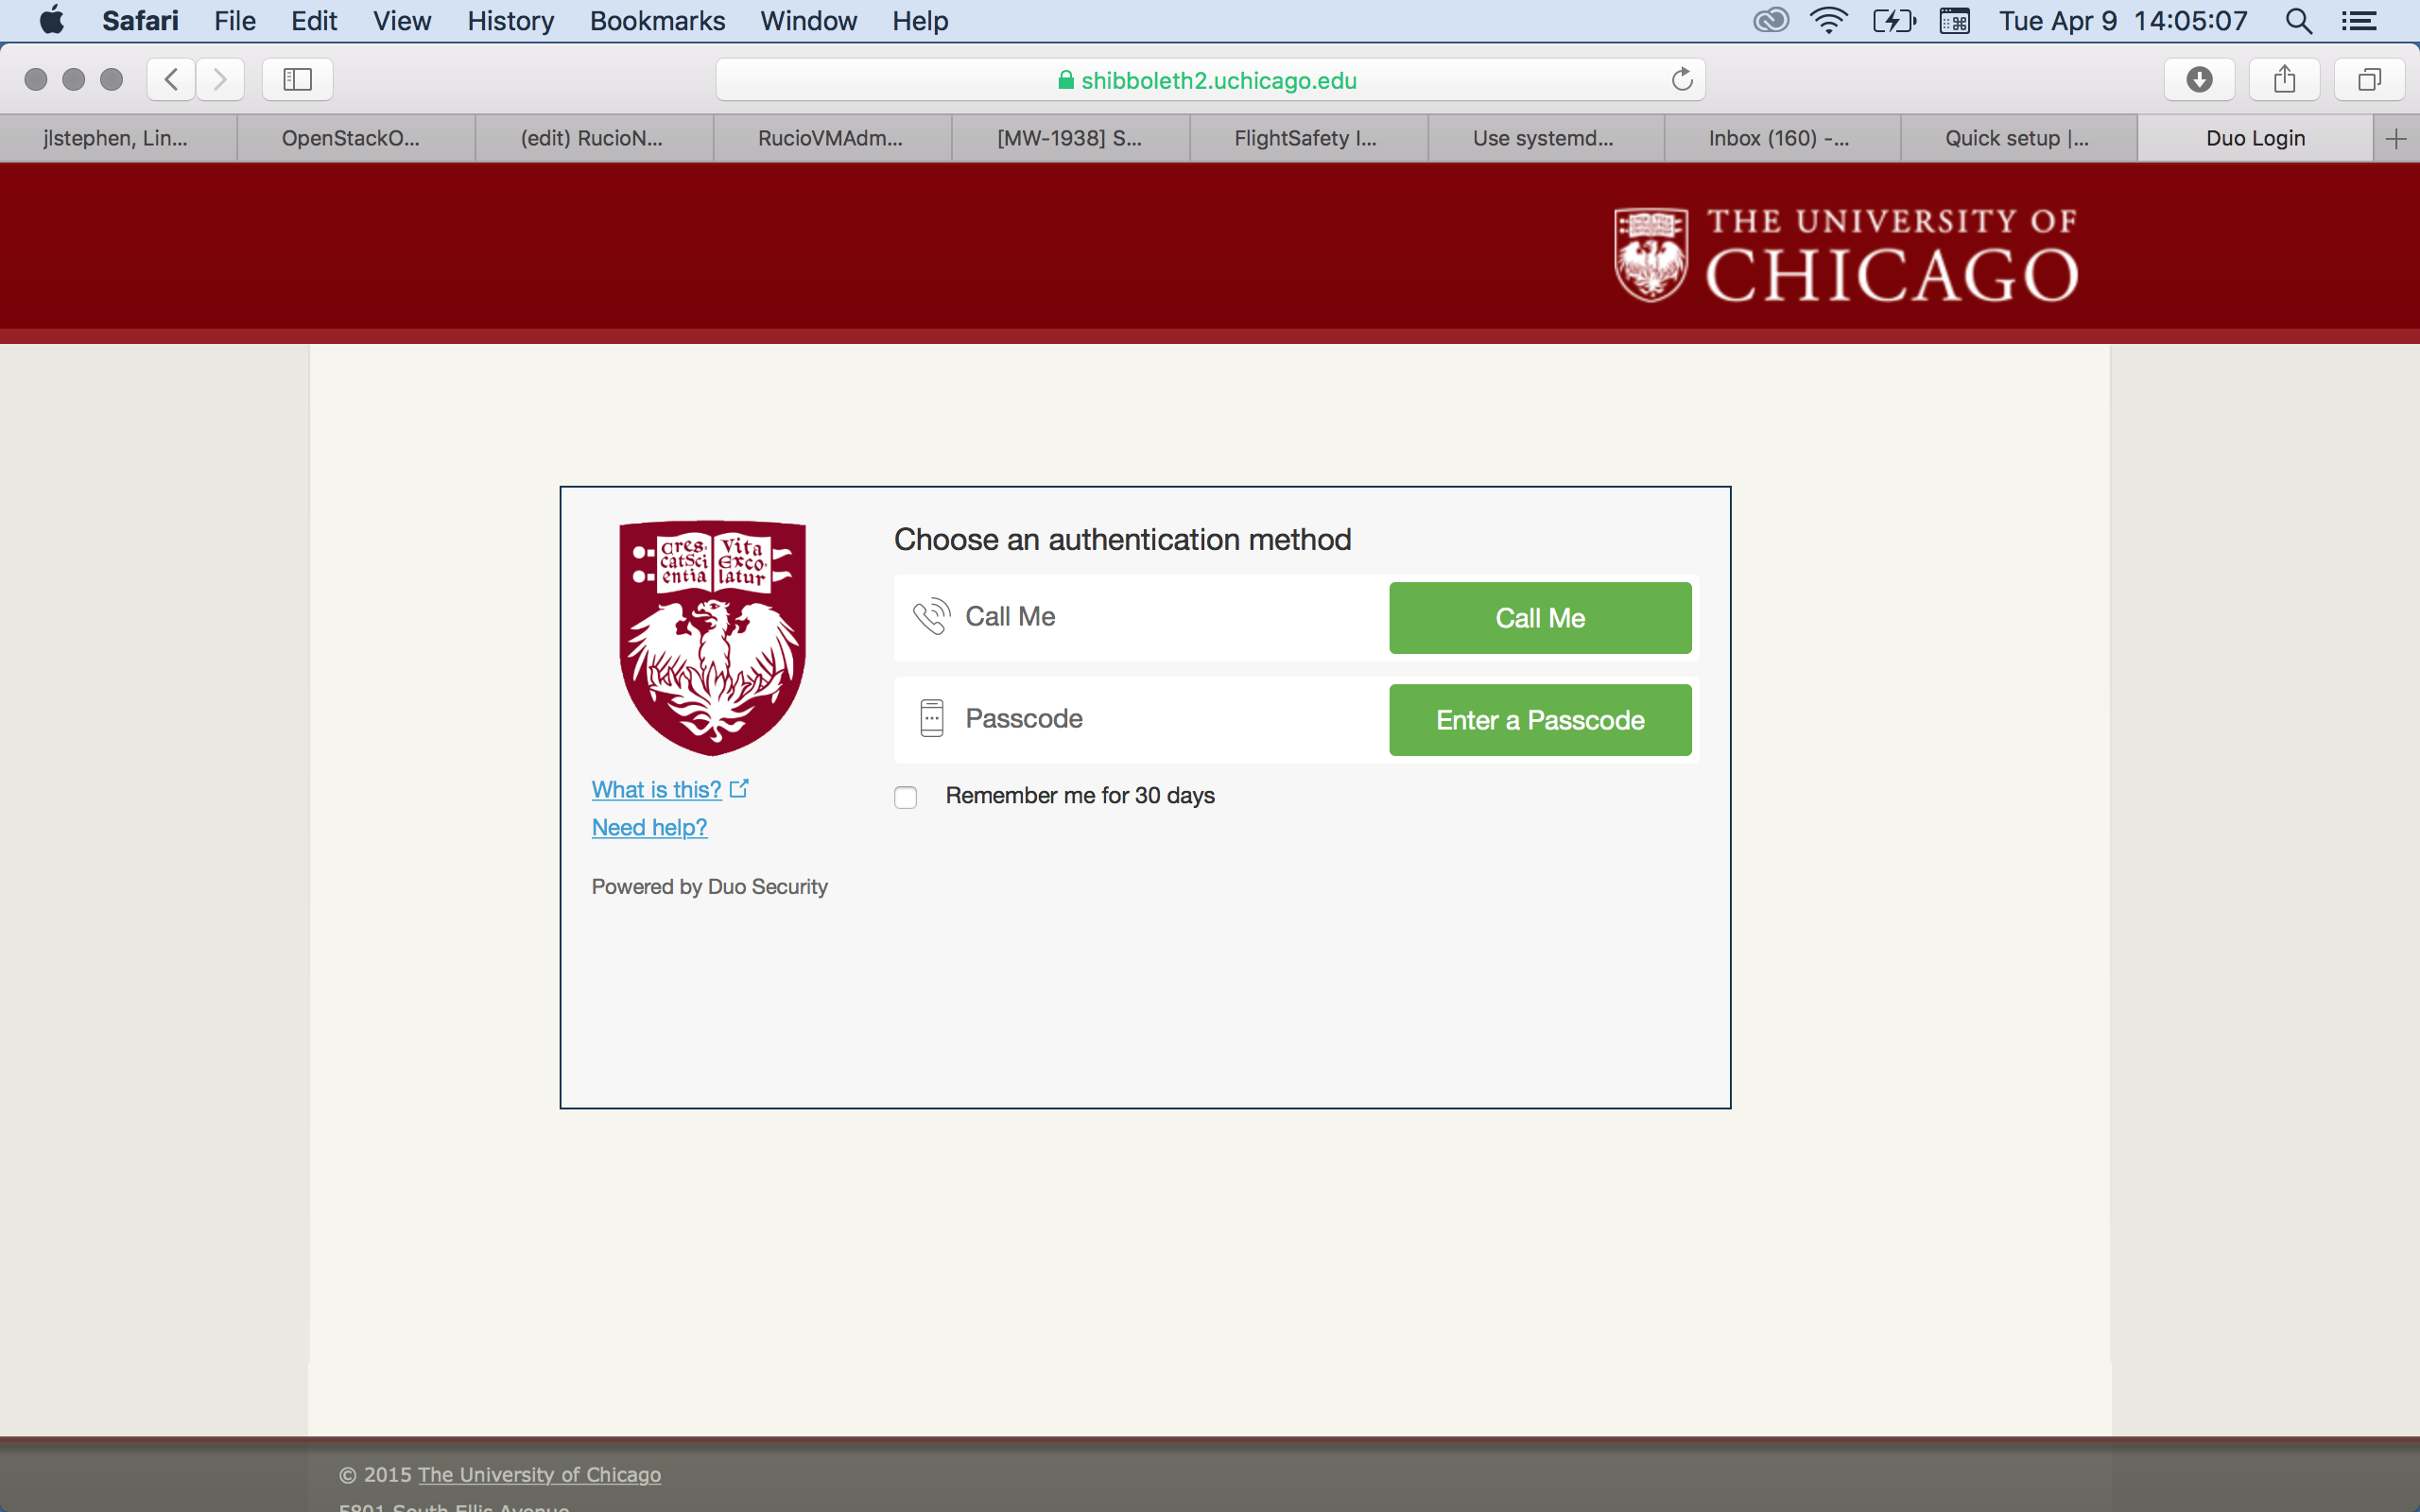Open the Notification Center list icon
Image resolution: width=2420 pixels, height=1512 pixels.
pos(2359,21)
